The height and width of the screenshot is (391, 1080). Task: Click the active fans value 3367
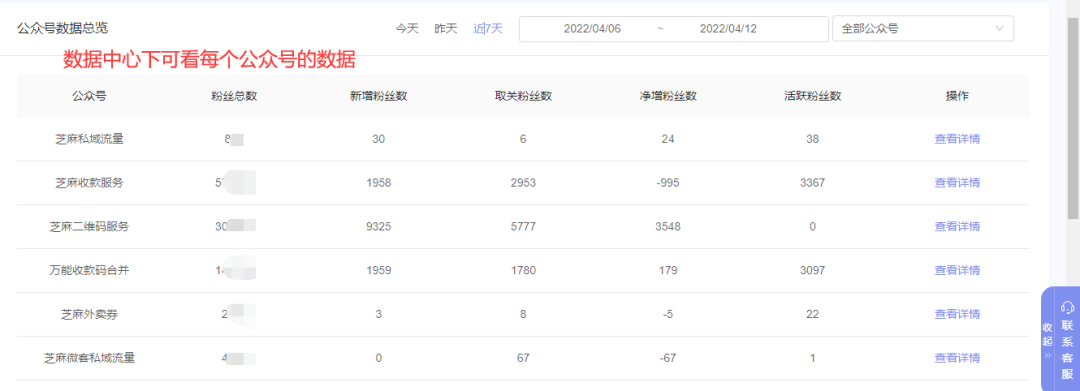[x=813, y=183]
